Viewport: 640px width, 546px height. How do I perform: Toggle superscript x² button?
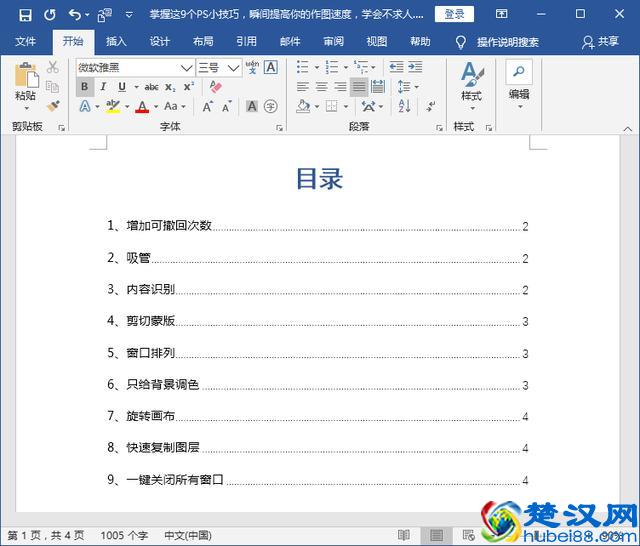189,87
